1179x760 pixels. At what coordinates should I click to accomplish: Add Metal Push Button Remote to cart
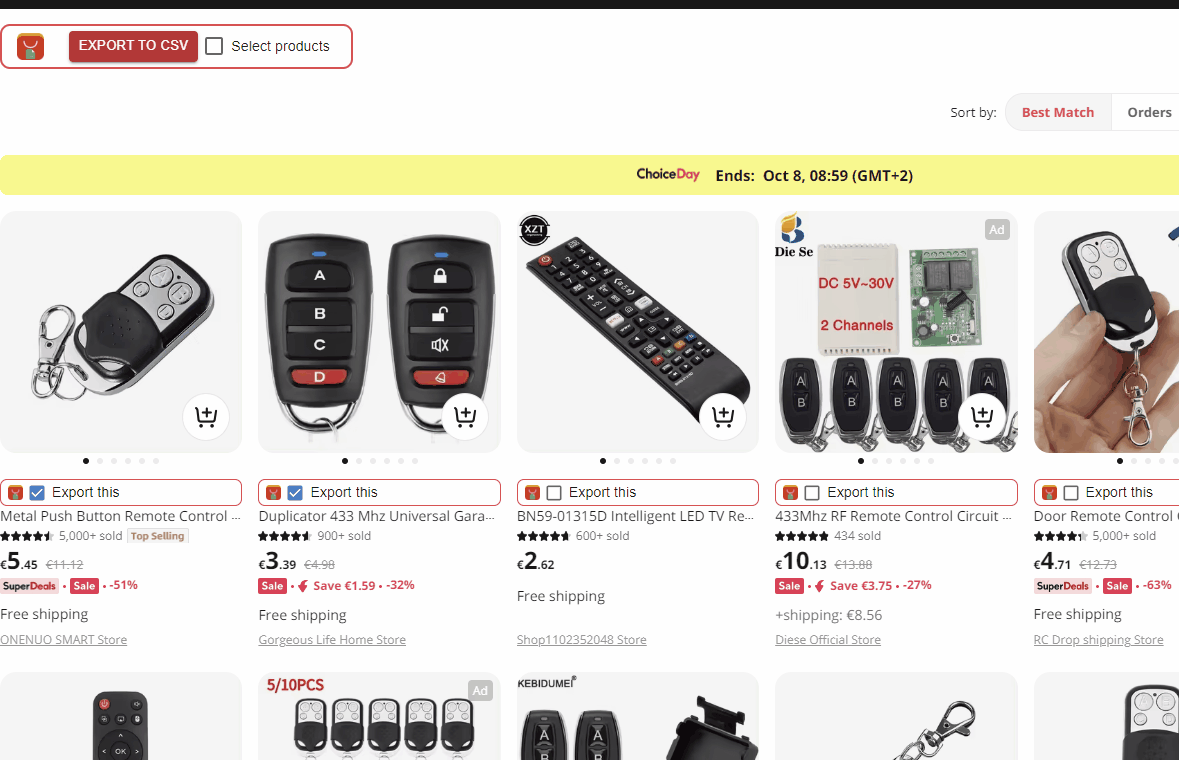[206, 416]
